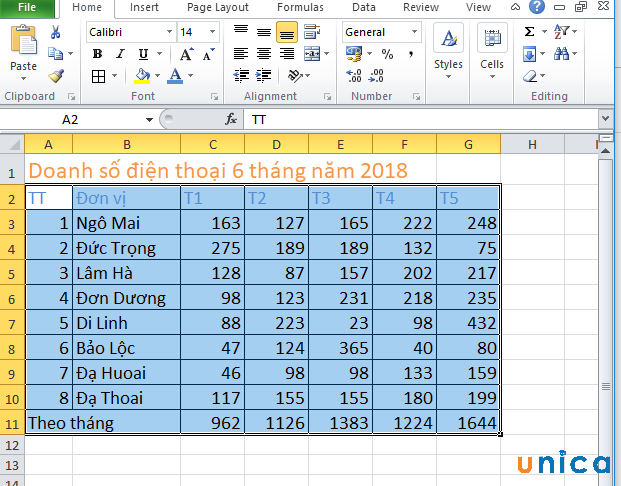The image size is (621, 486).
Task: Select column H header
Action: pyautogui.click(x=532, y=145)
